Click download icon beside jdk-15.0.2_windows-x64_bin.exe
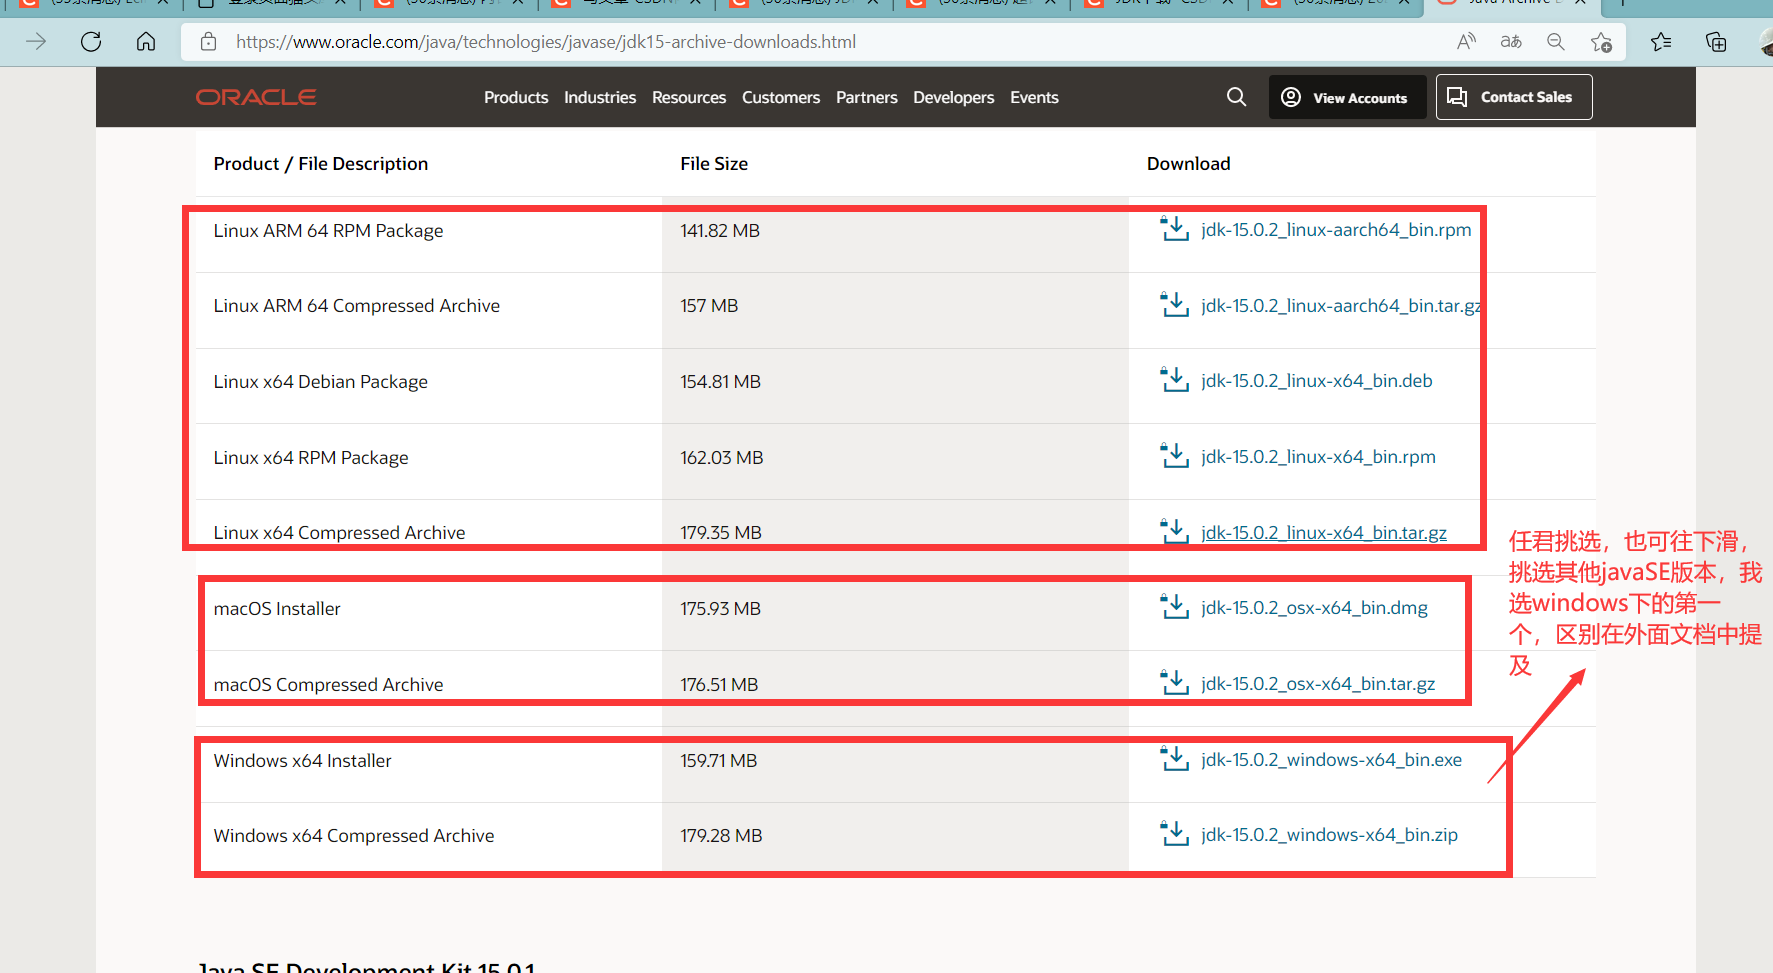Screen dimensions: 1773x973 (1174, 758)
